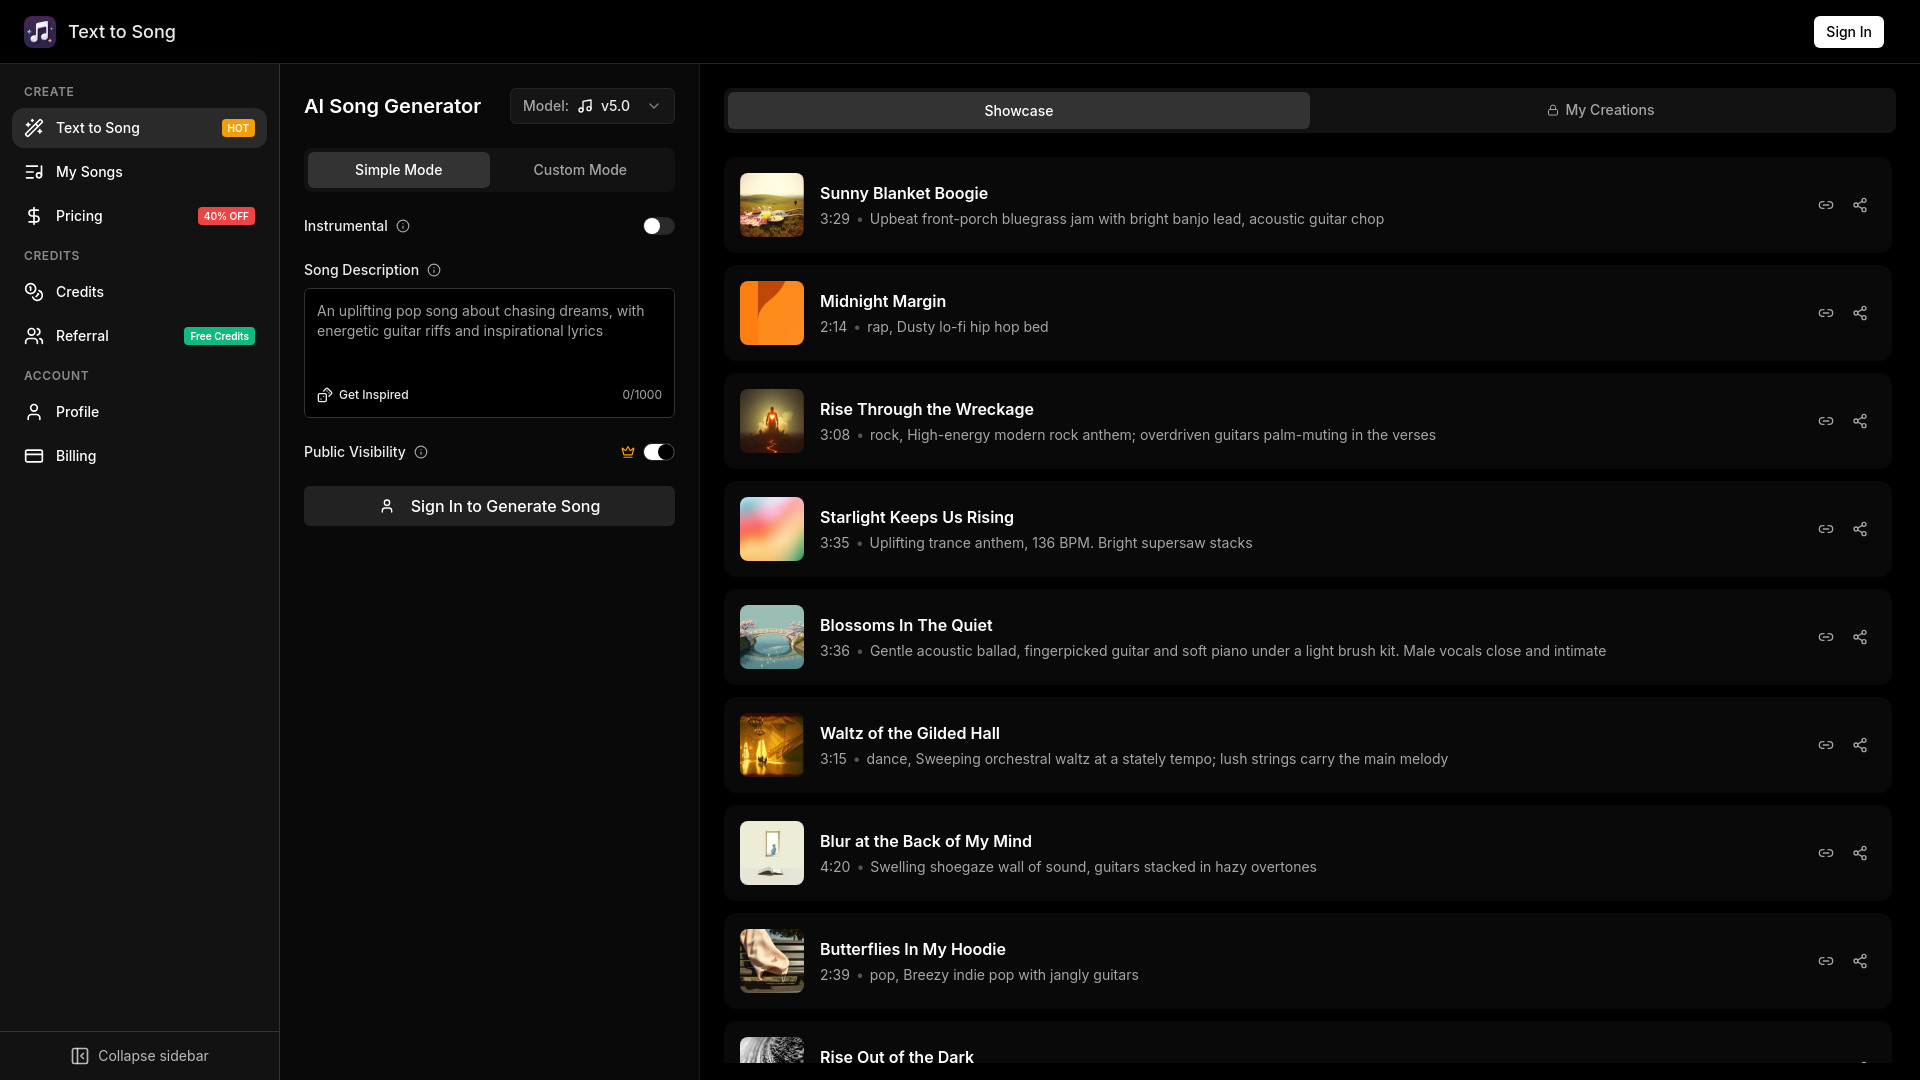
Task: Share the song Midnight Margin
Action: click(x=1860, y=312)
